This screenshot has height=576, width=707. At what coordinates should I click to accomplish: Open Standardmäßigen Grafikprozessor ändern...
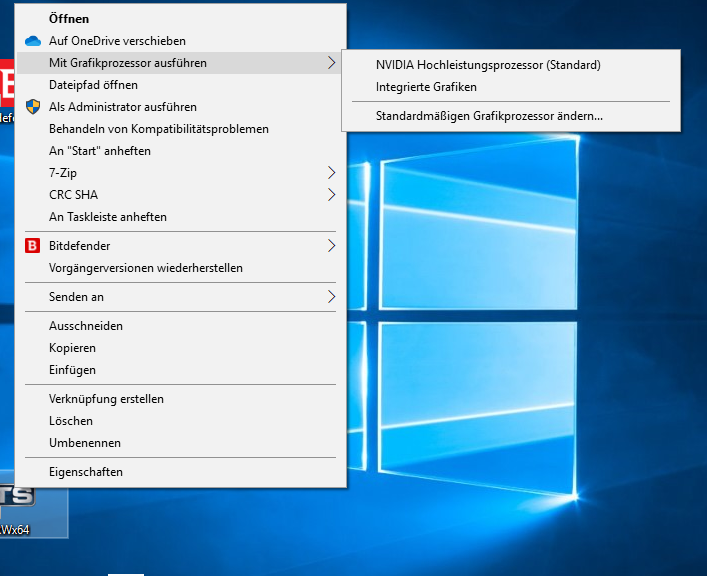(x=489, y=116)
